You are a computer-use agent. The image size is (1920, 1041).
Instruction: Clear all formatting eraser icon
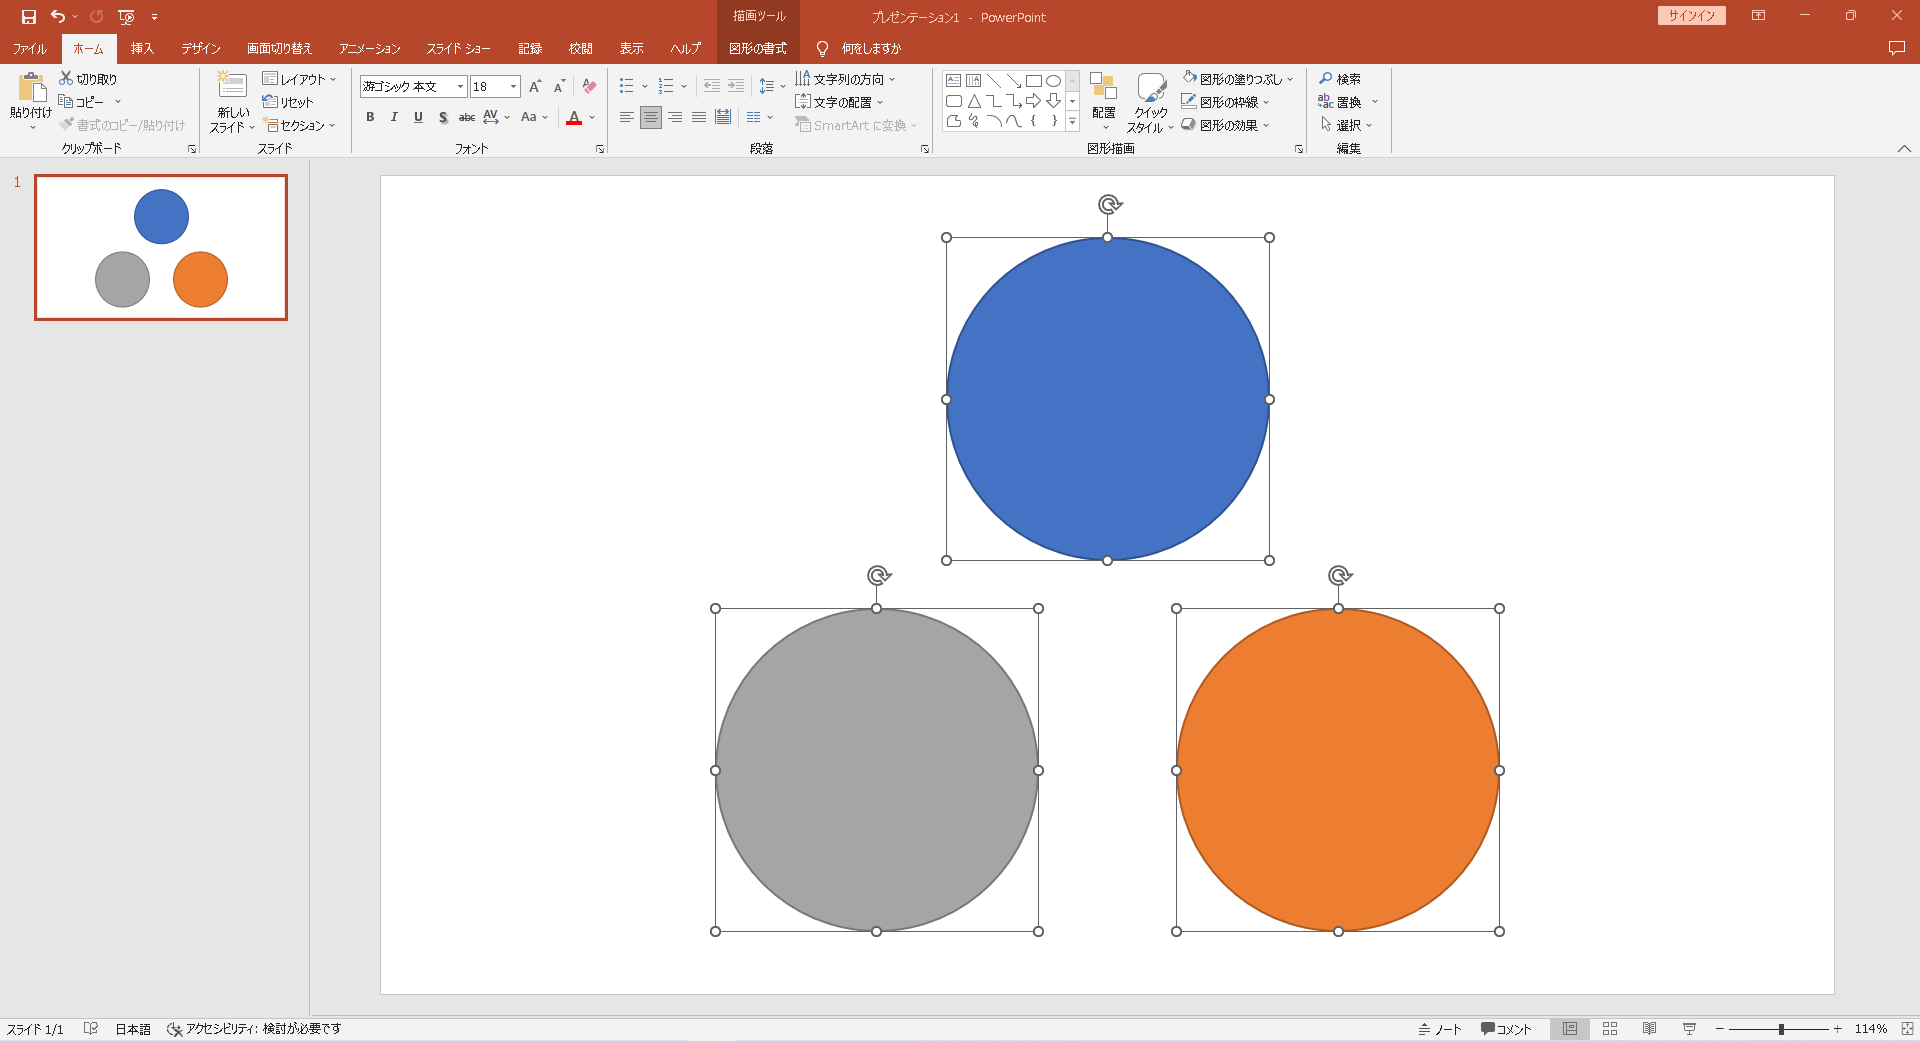click(x=589, y=87)
